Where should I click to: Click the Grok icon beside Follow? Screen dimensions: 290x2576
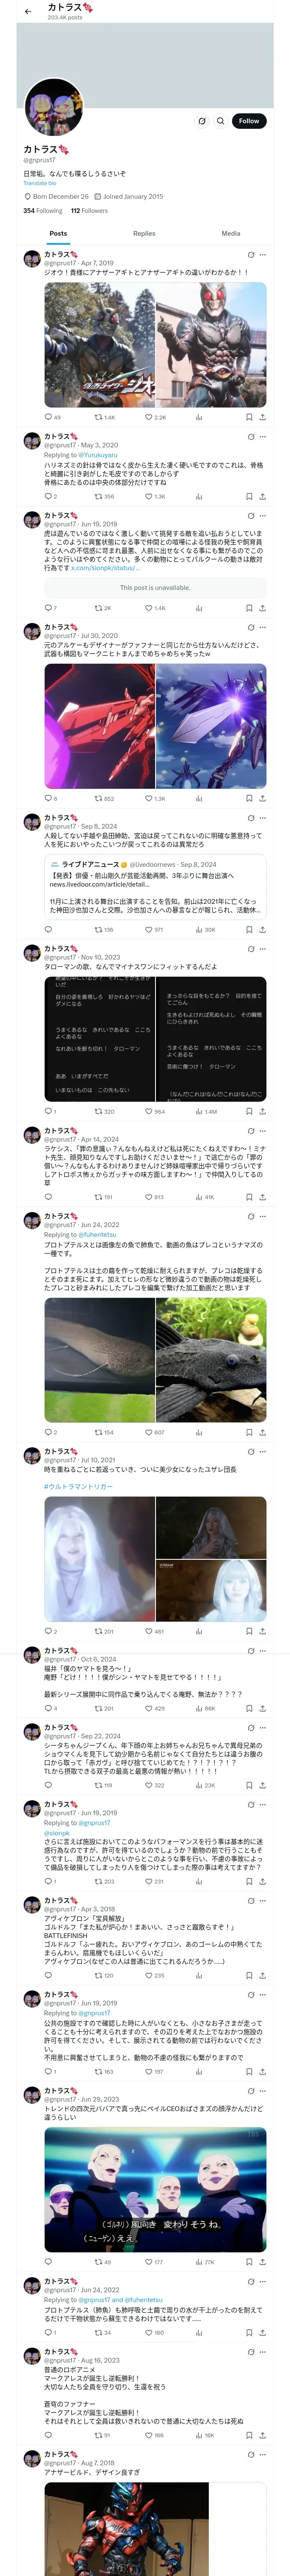(x=202, y=121)
